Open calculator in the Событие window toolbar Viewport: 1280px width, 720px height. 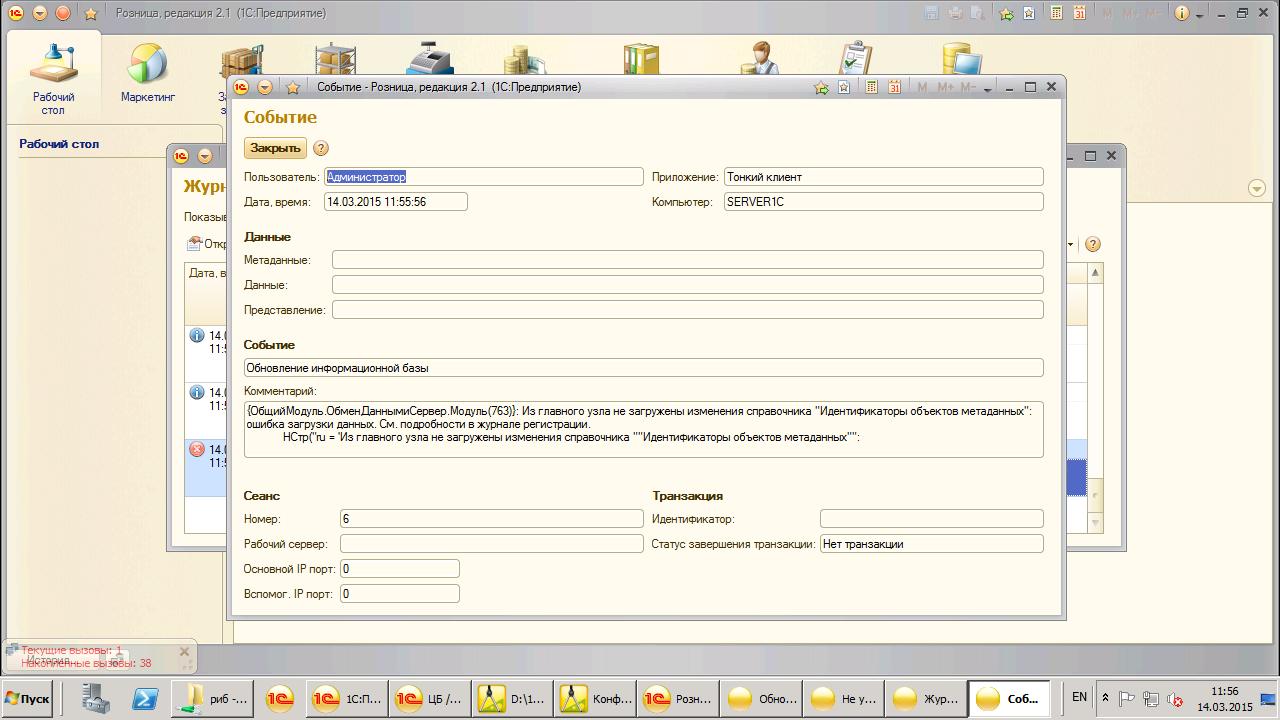click(872, 87)
